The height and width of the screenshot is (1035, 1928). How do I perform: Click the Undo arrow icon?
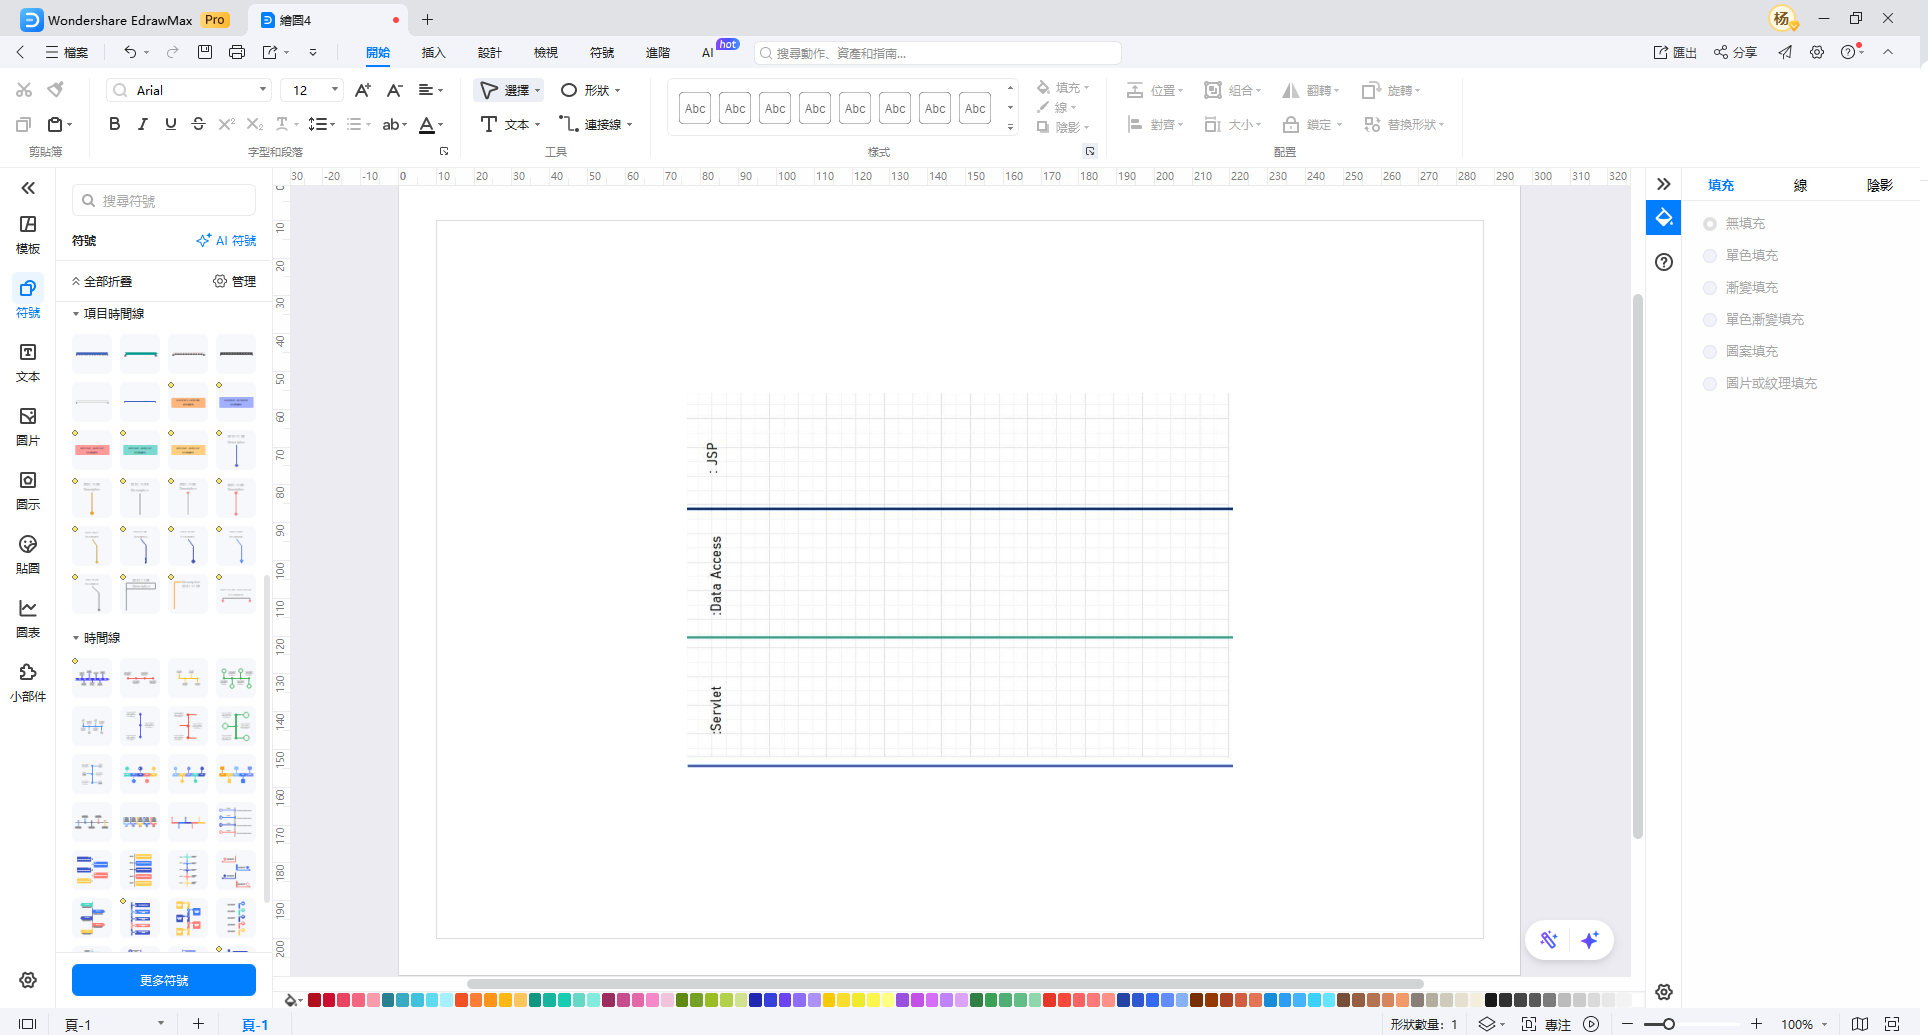coord(130,52)
